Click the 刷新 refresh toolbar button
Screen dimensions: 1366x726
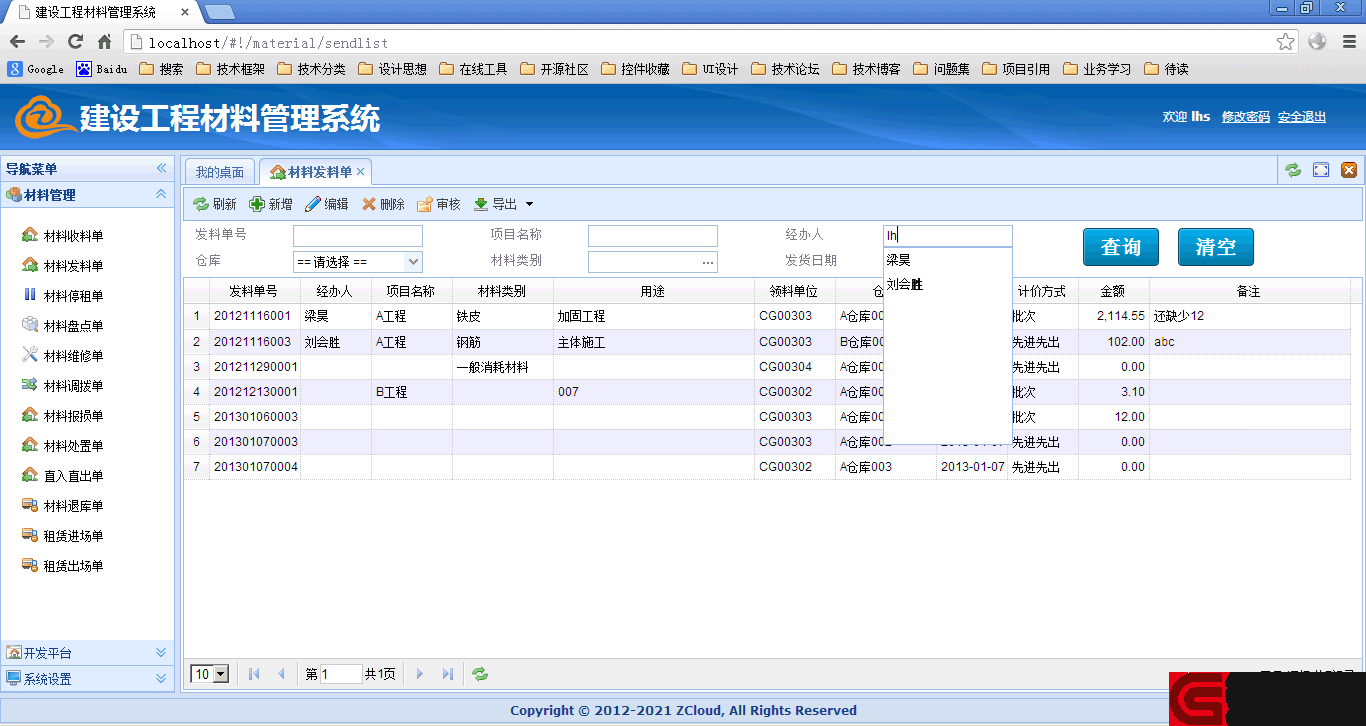point(215,204)
